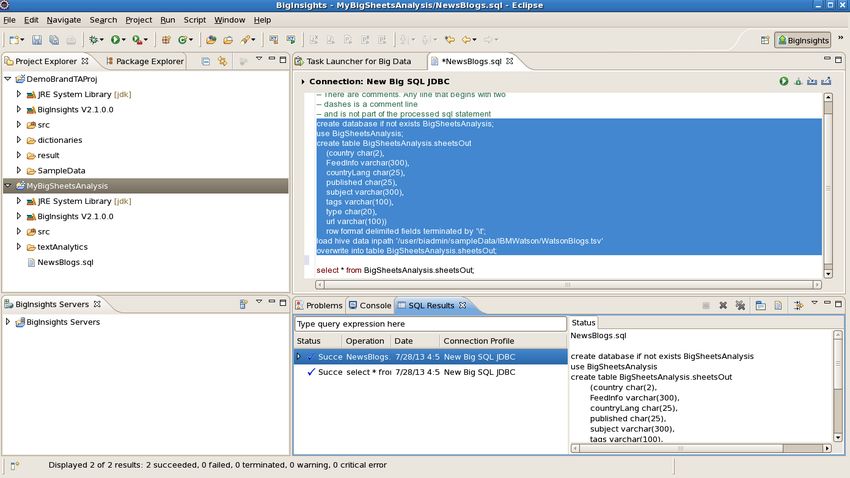Image resolution: width=850 pixels, height=478 pixels.
Task: Switch to the Package Explorer tab
Action: click(145, 61)
